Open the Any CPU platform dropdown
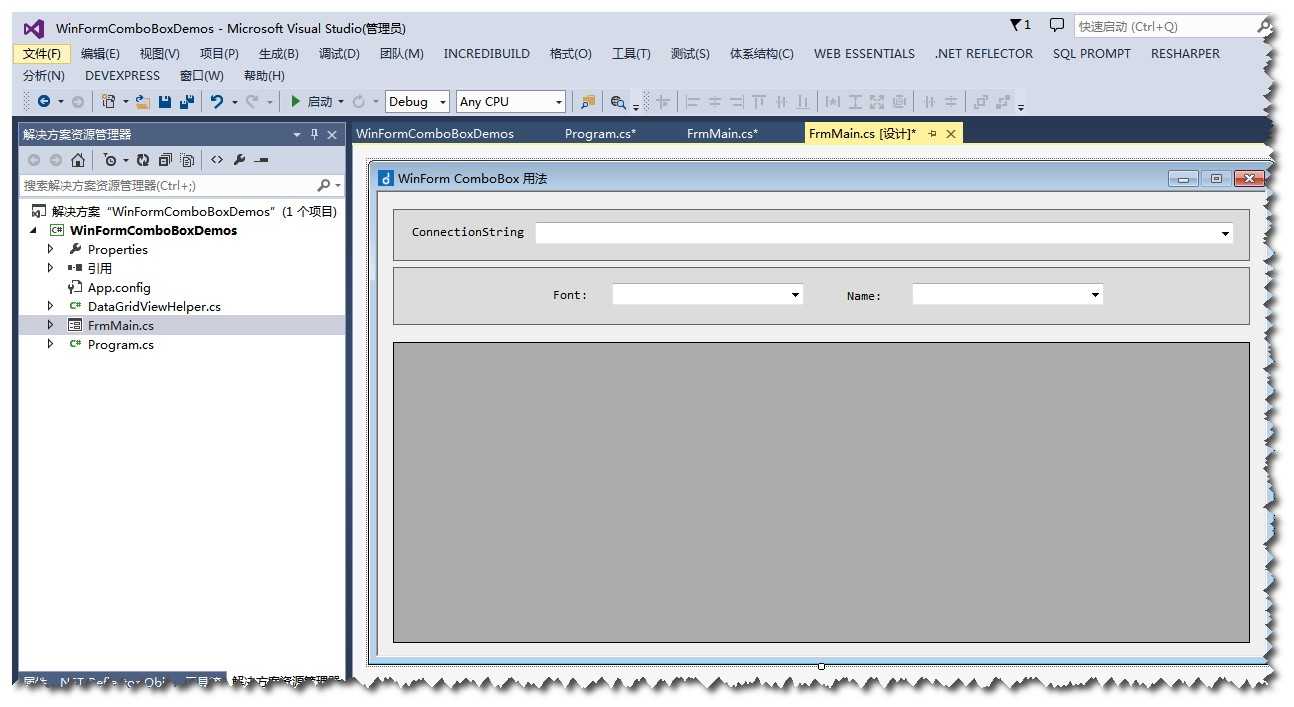 click(558, 102)
